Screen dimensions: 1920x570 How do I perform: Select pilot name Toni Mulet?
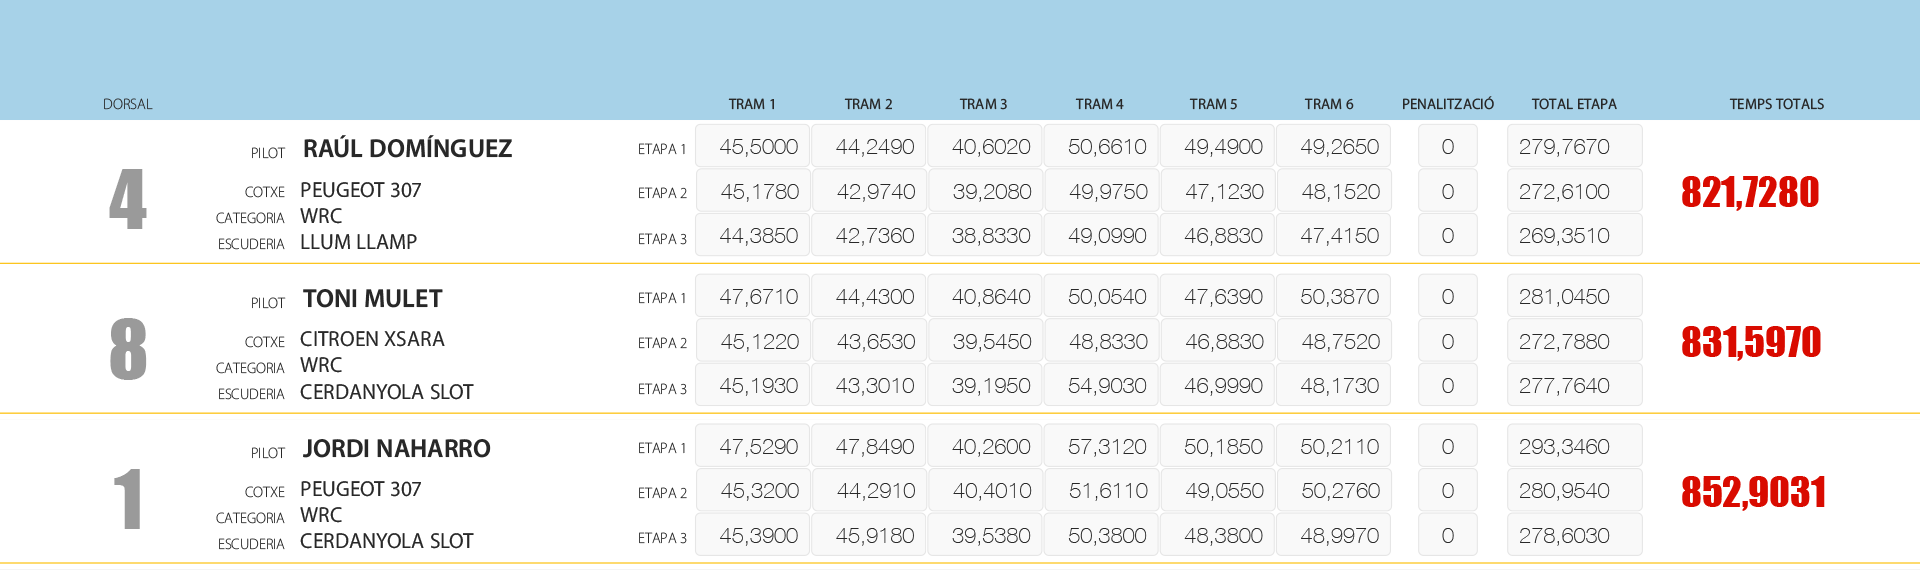tap(372, 299)
